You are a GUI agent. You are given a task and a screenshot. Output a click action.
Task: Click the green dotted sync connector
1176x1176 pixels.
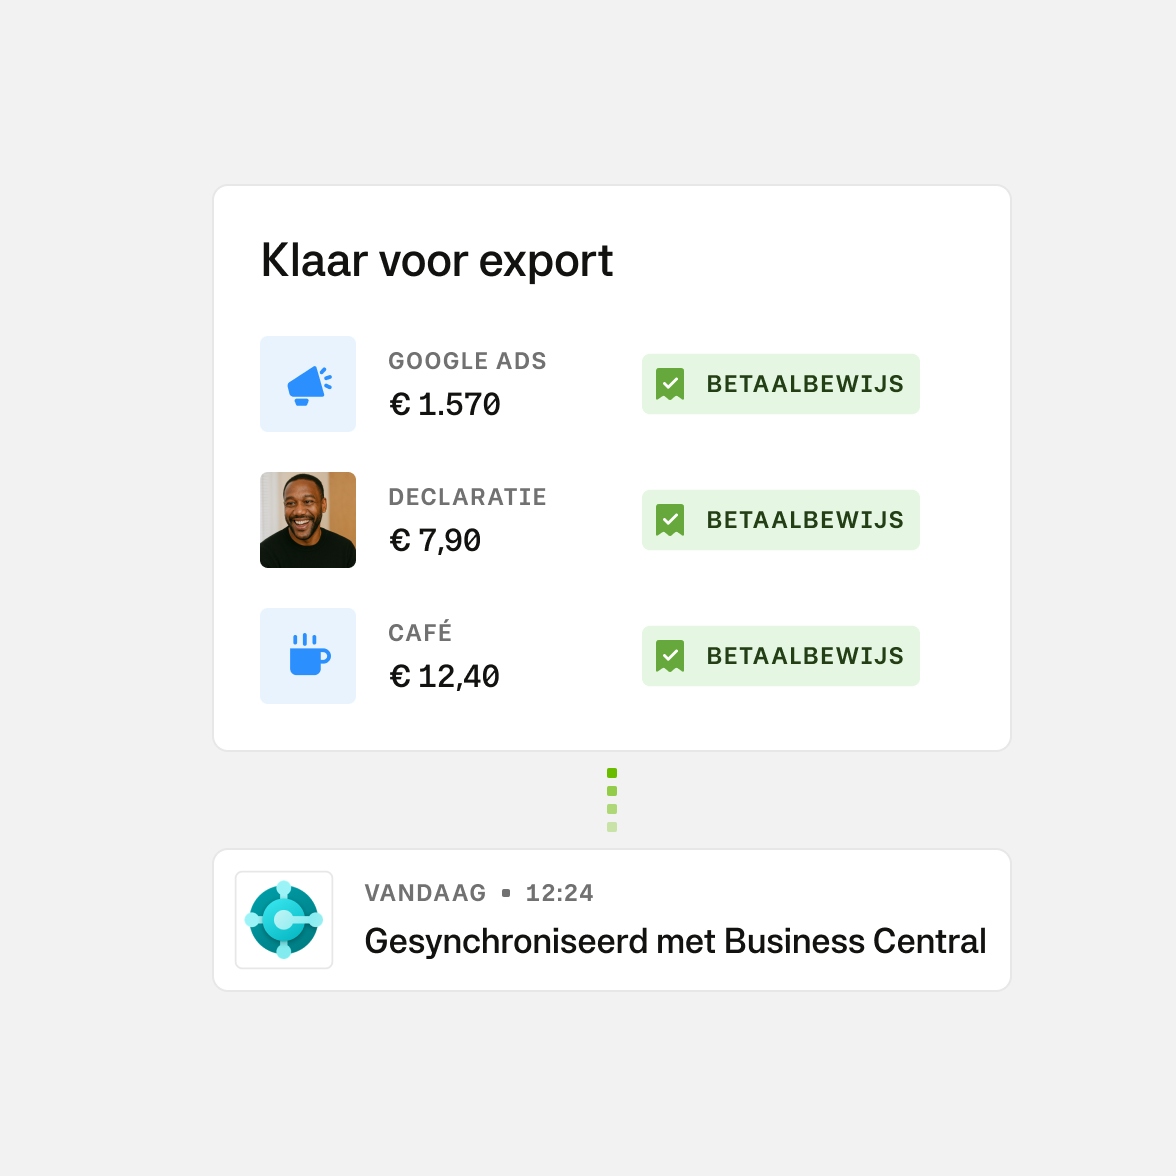612,800
